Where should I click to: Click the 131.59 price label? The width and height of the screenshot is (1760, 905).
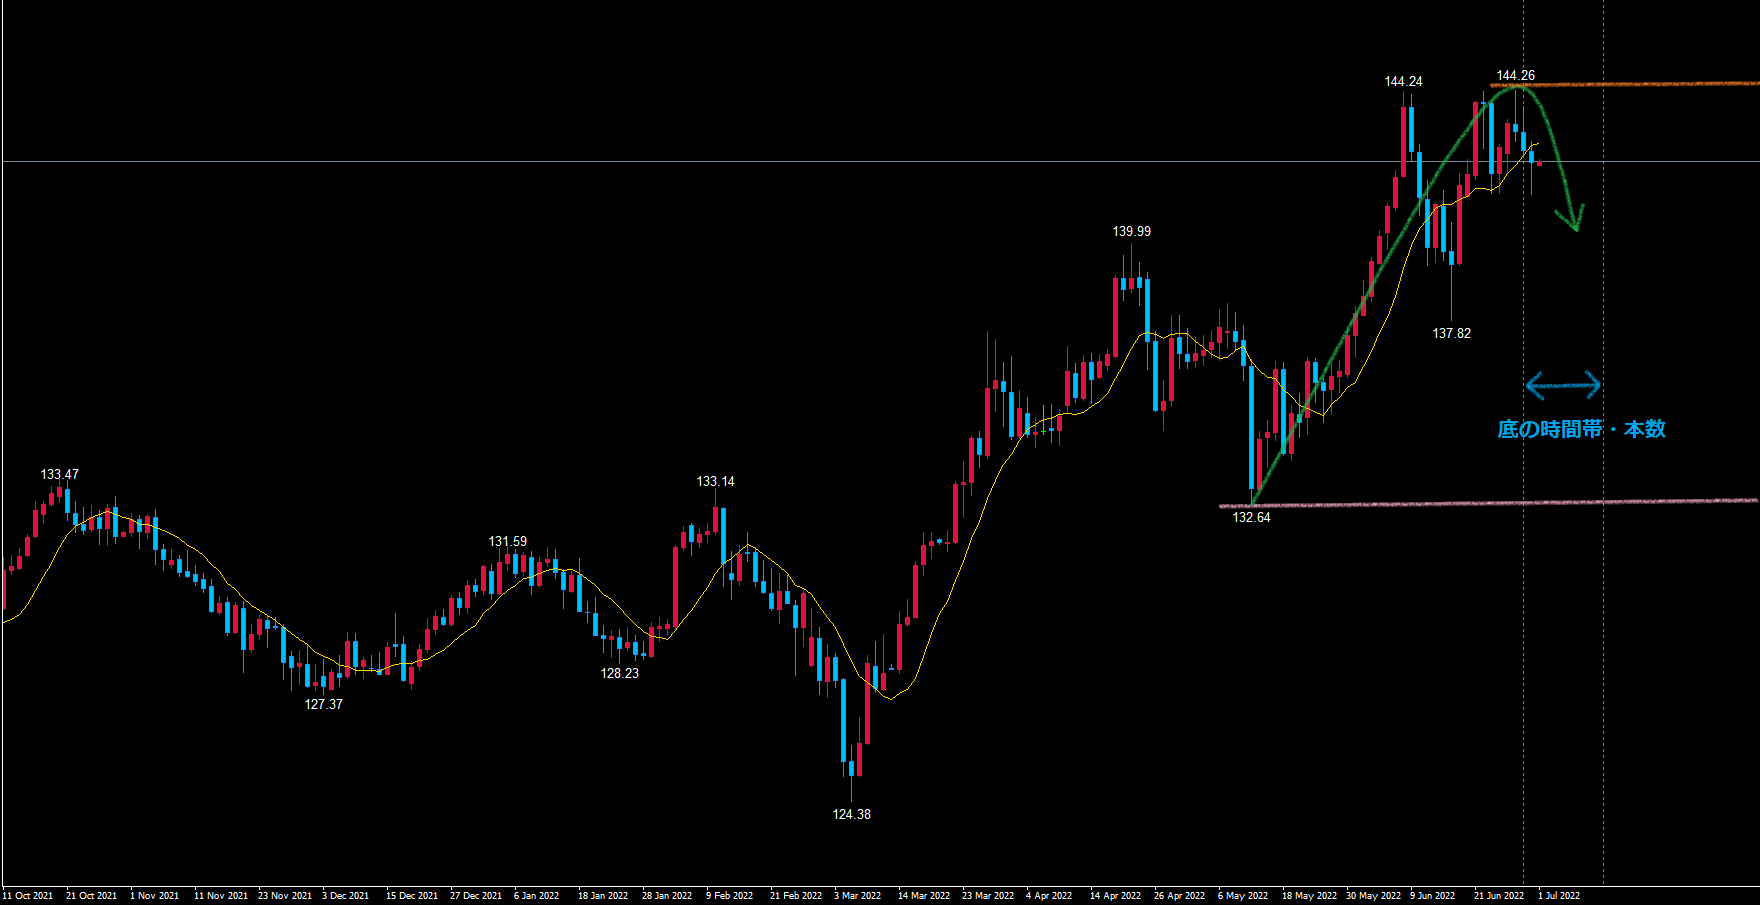click(507, 542)
